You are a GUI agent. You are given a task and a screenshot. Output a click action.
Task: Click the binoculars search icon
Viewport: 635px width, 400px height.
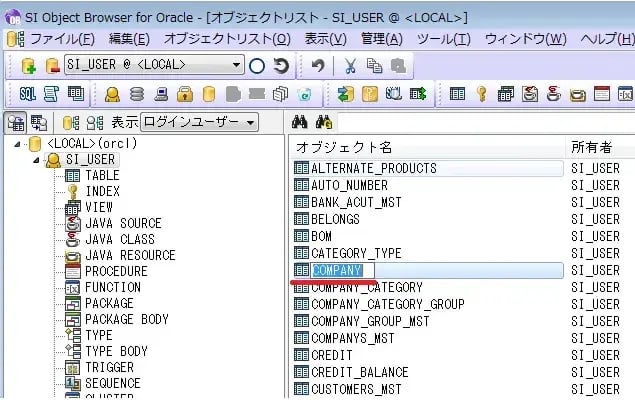pos(299,122)
